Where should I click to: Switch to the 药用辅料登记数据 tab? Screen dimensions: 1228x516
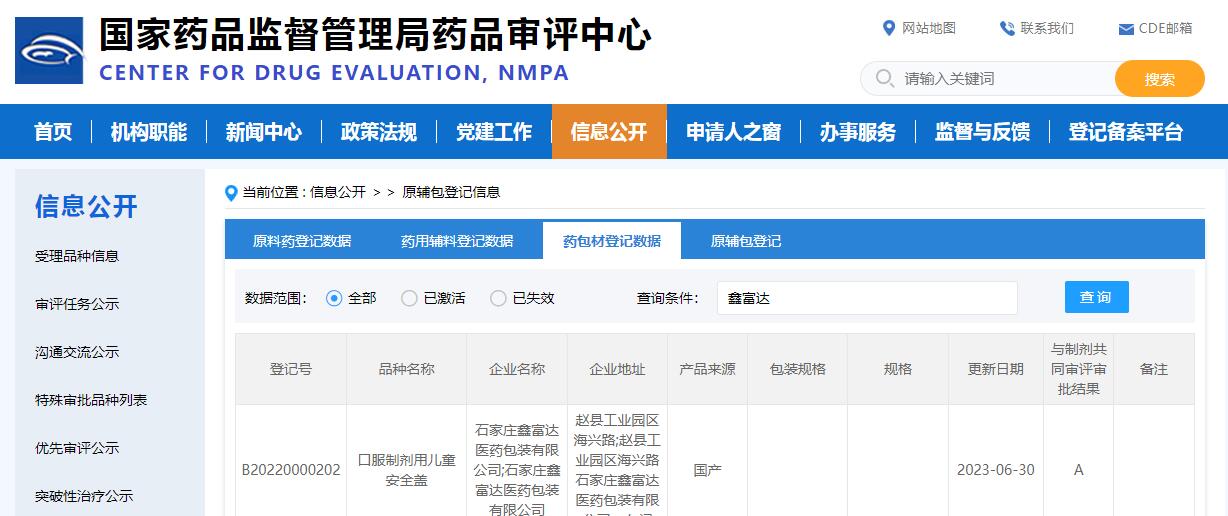click(457, 241)
